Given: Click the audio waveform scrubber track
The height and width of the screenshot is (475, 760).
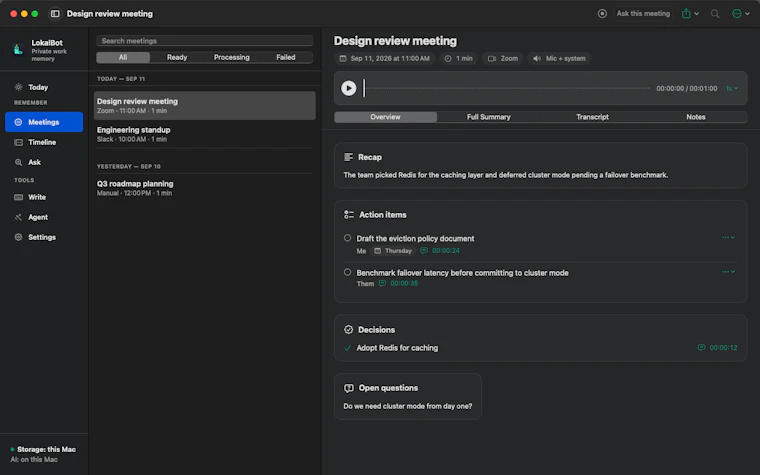Looking at the screenshot, I should coord(507,88).
